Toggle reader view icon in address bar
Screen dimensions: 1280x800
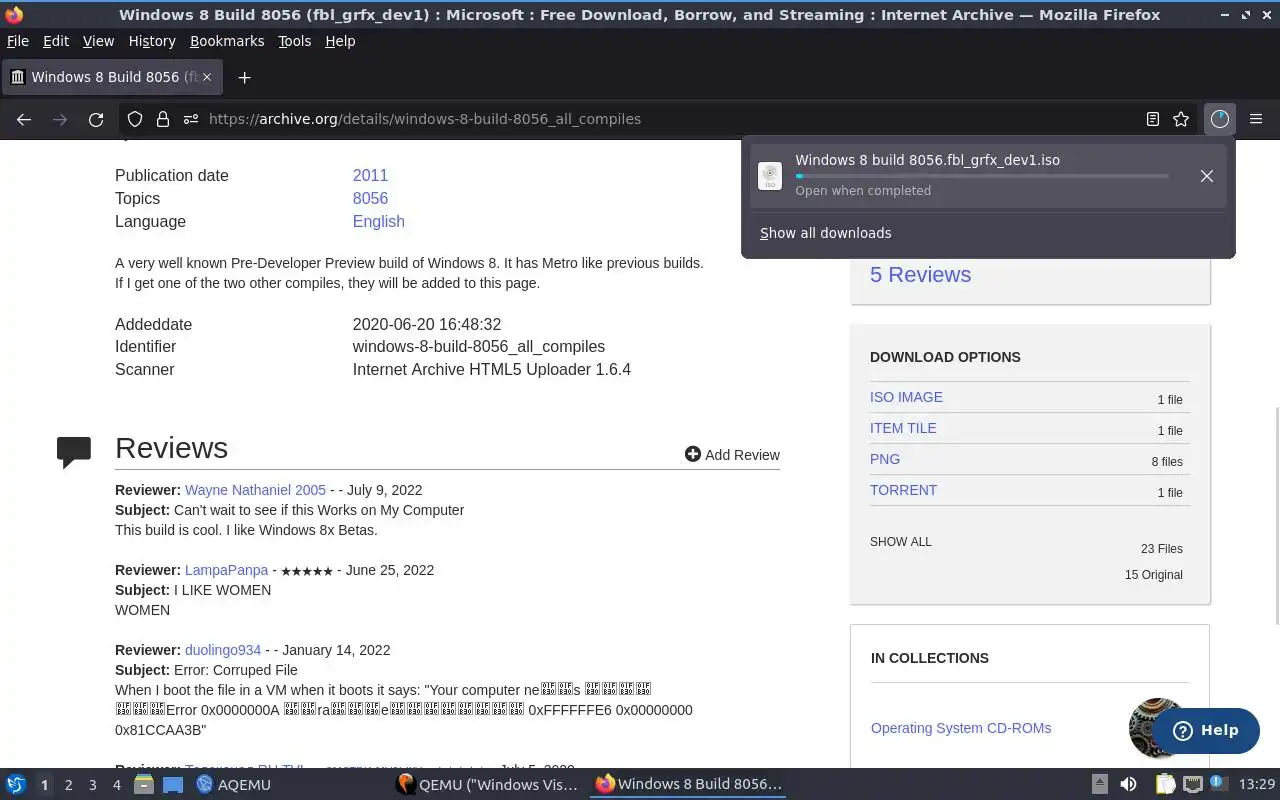pos(1153,119)
